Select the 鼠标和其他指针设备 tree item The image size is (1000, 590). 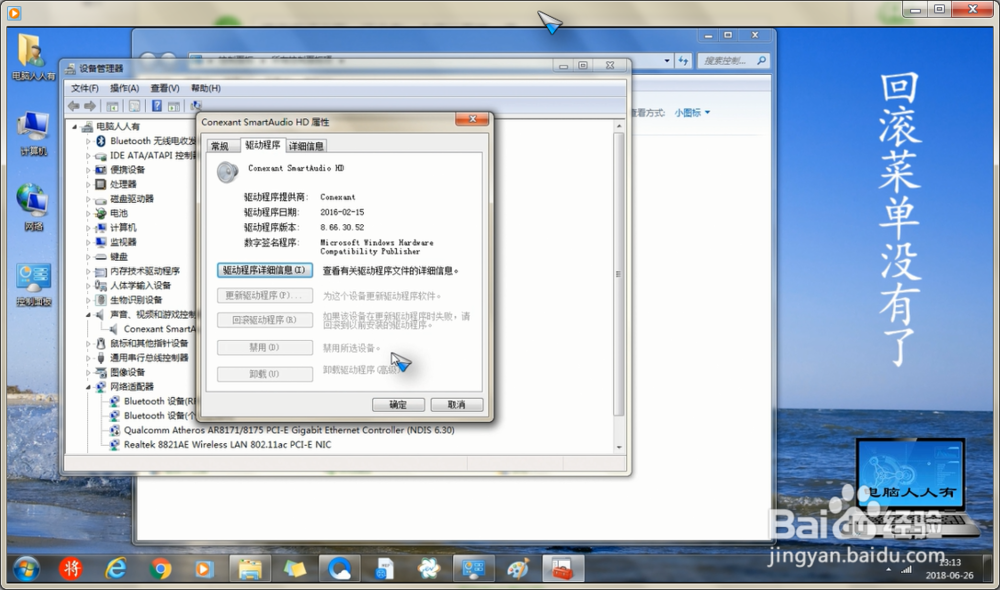tap(149, 344)
